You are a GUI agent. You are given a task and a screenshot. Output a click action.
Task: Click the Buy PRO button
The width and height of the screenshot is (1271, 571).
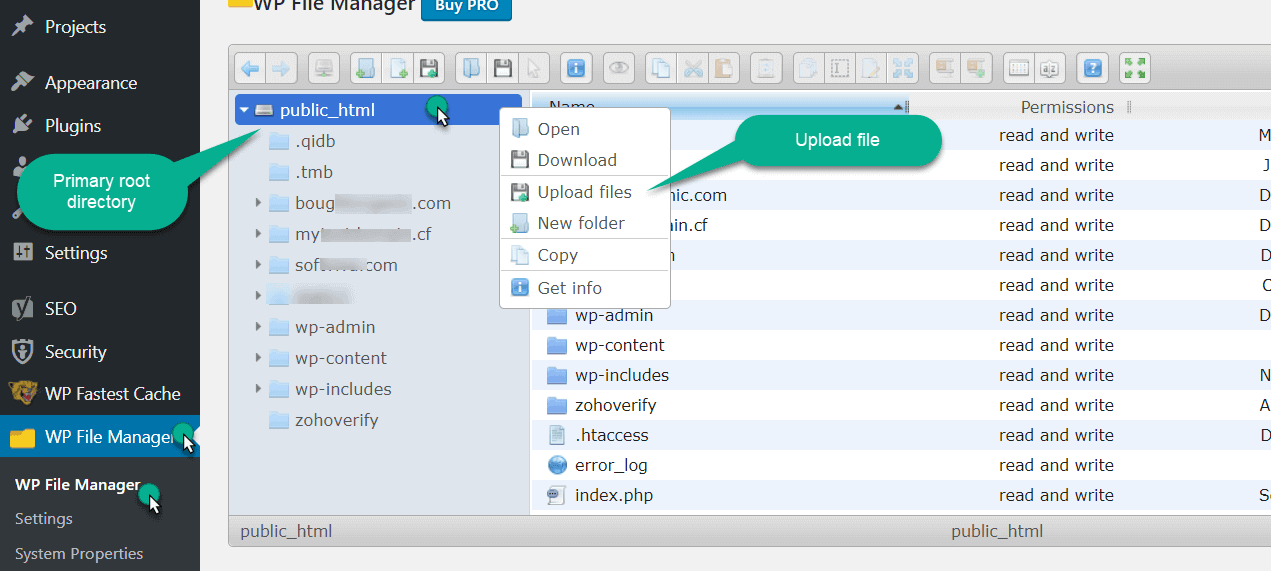pos(466,7)
